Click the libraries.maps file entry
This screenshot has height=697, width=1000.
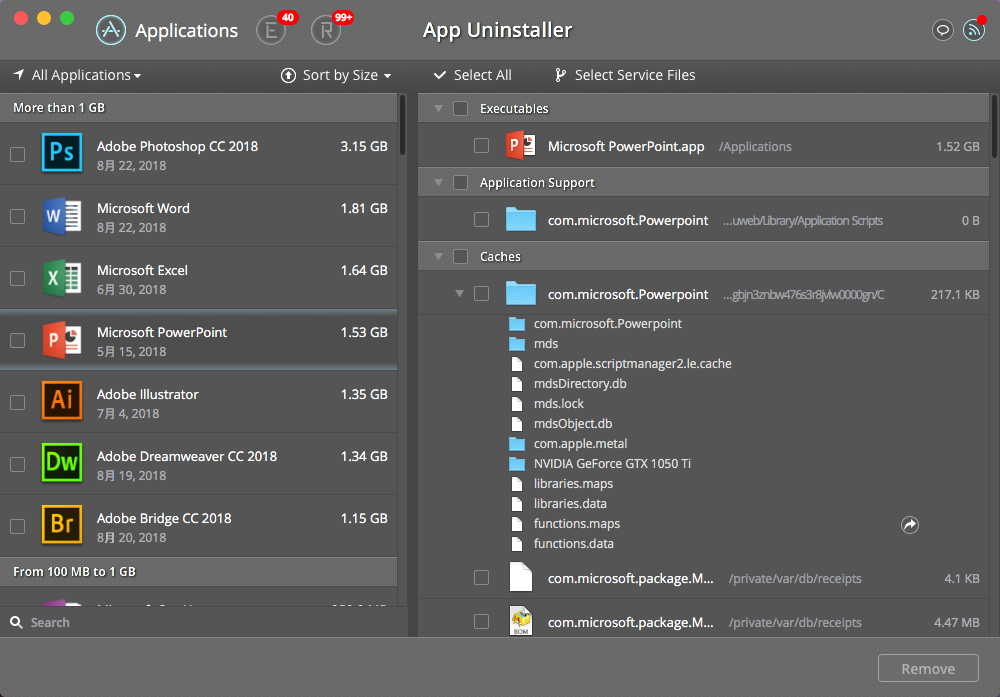573,483
